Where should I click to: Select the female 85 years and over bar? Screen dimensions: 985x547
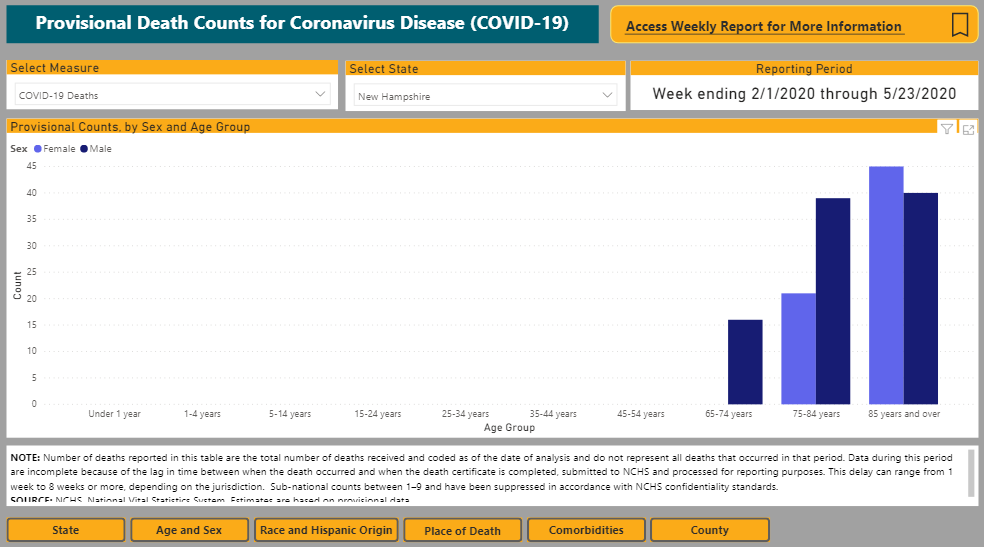coord(886,285)
